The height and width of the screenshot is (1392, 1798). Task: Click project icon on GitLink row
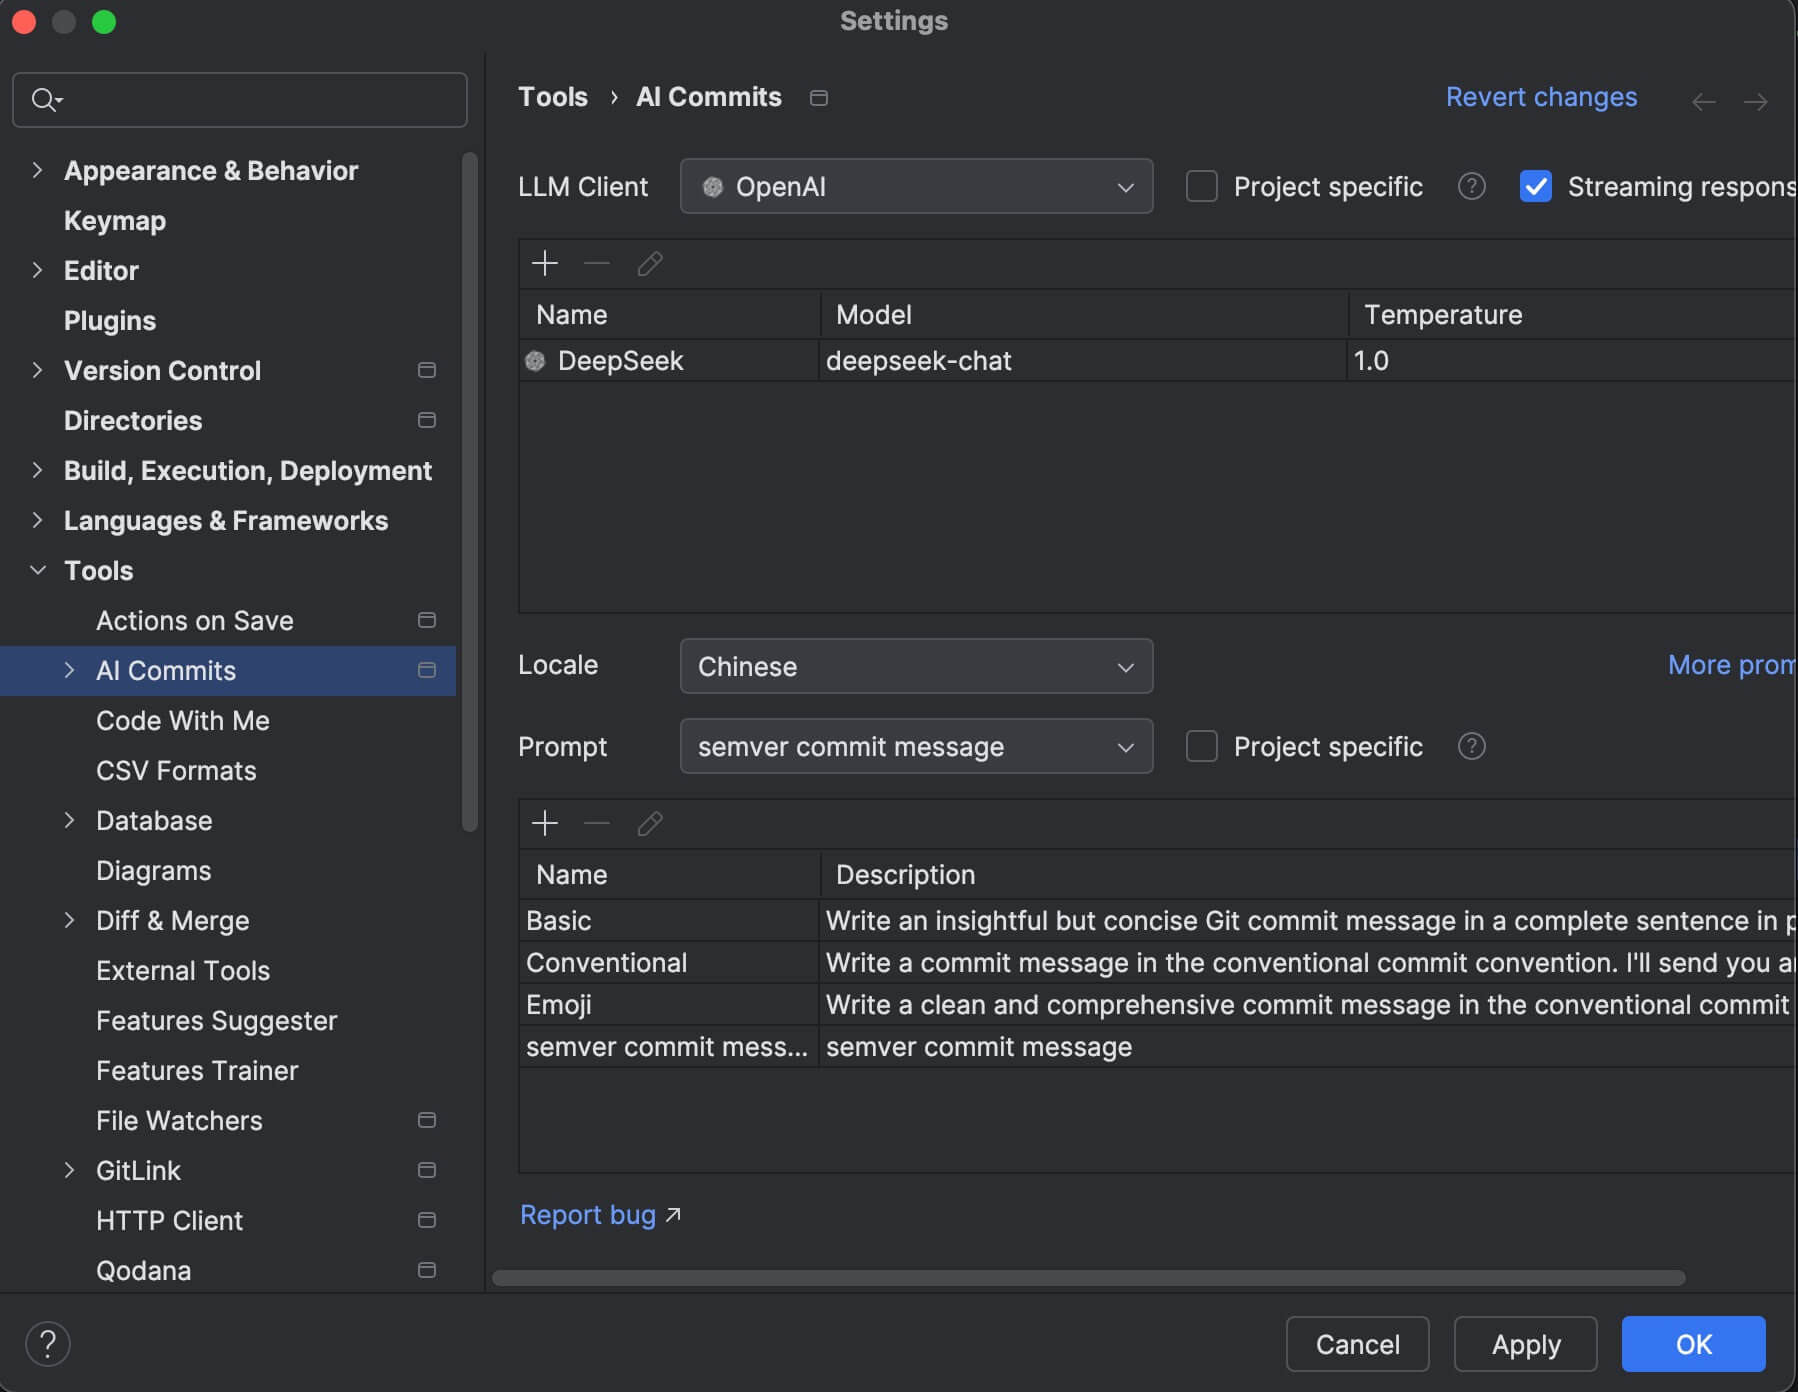point(427,1170)
